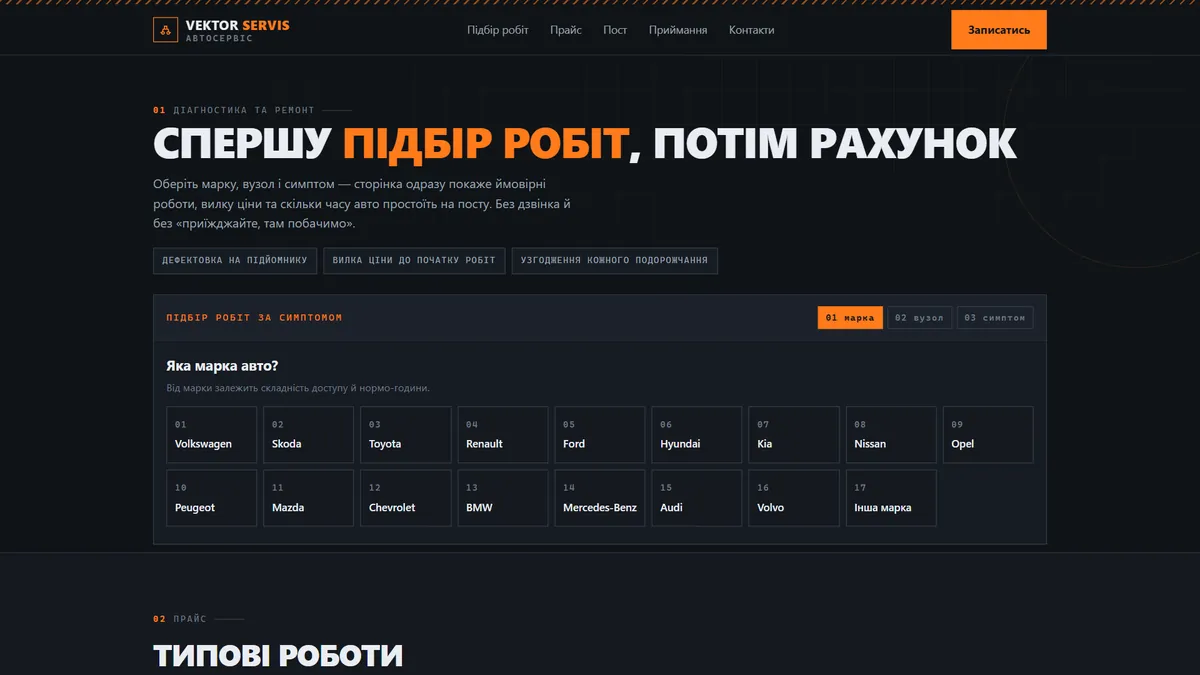
Task: Select the Mazda brand tile
Action: (309, 498)
